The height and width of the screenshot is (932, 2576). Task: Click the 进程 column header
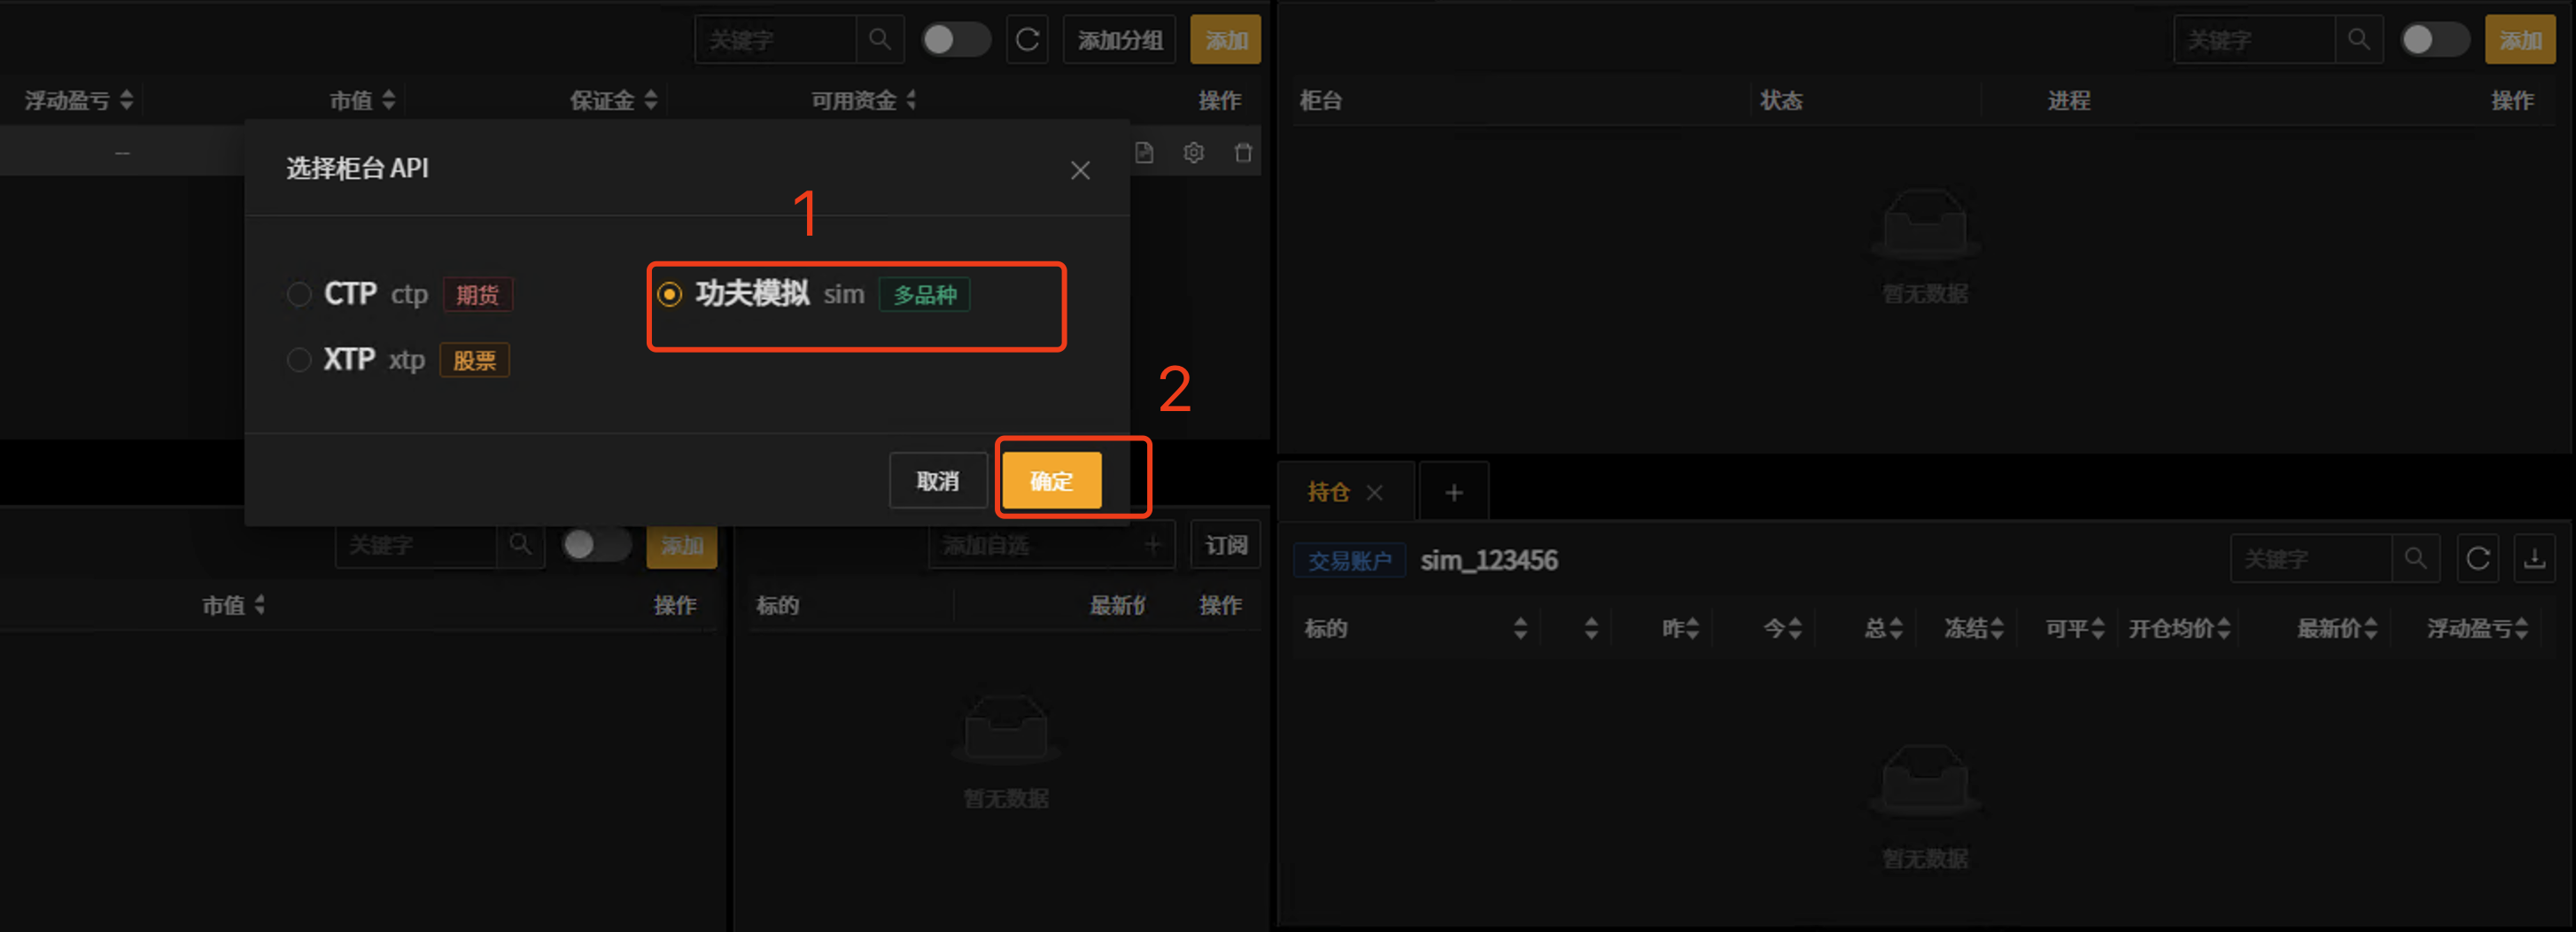2069,100
